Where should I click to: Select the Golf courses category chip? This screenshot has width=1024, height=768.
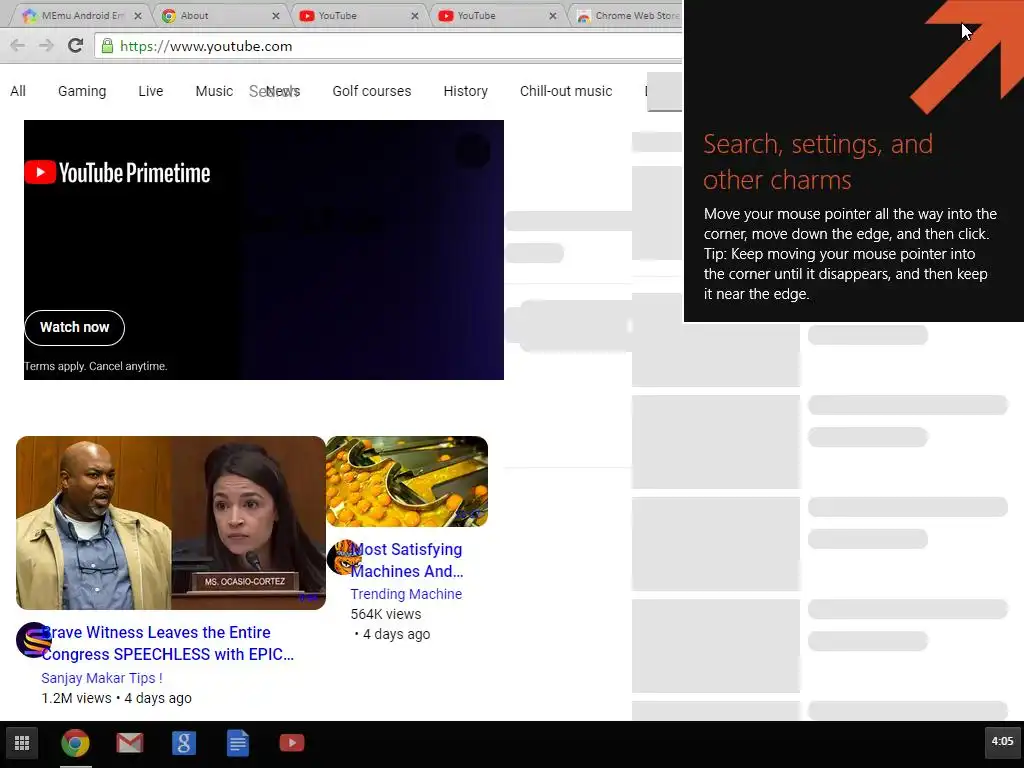pyautogui.click(x=372, y=91)
